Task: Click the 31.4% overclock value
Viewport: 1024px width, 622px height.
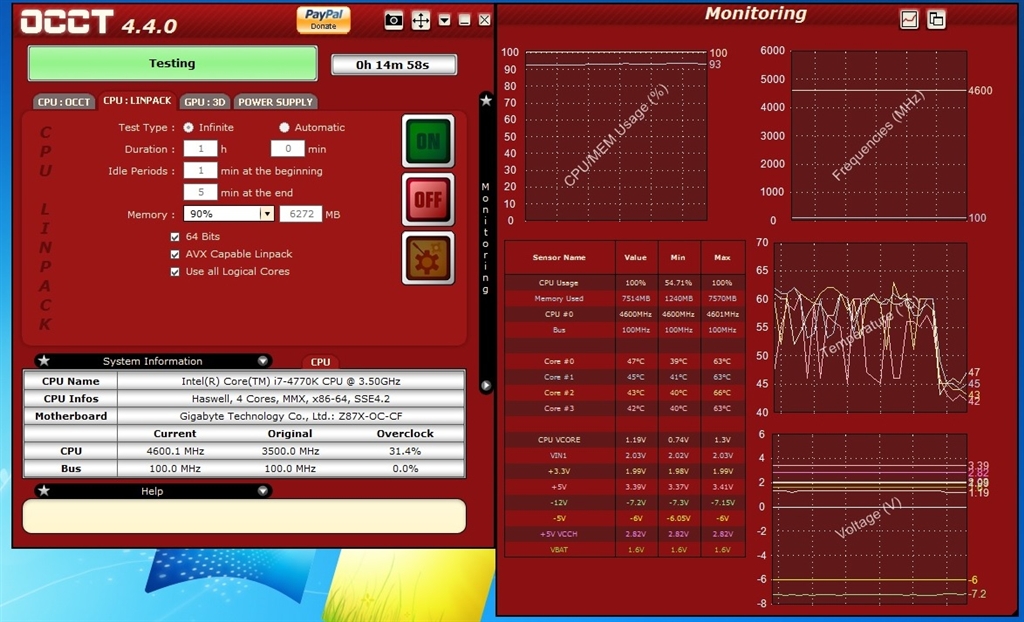Action: [405, 451]
